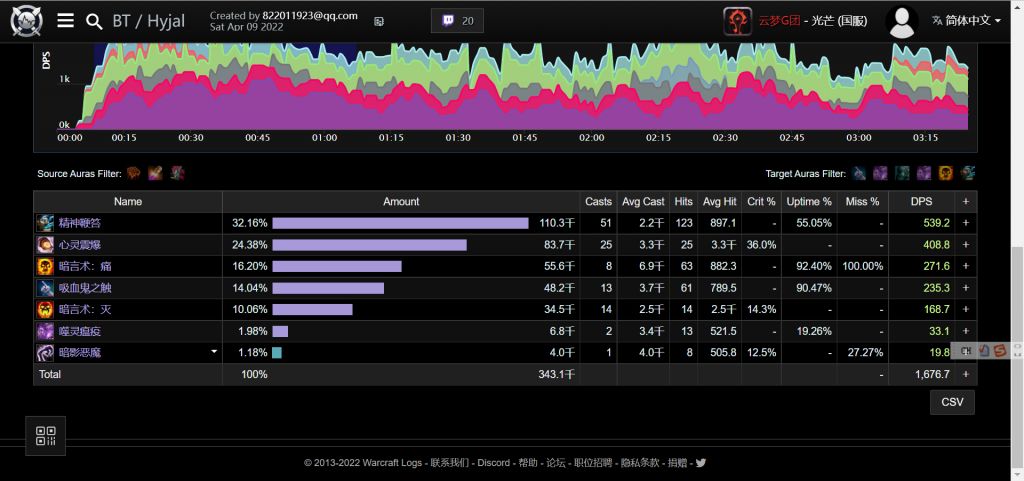
Task: Open the 心灵震爆 ability link
Action: tap(80, 245)
